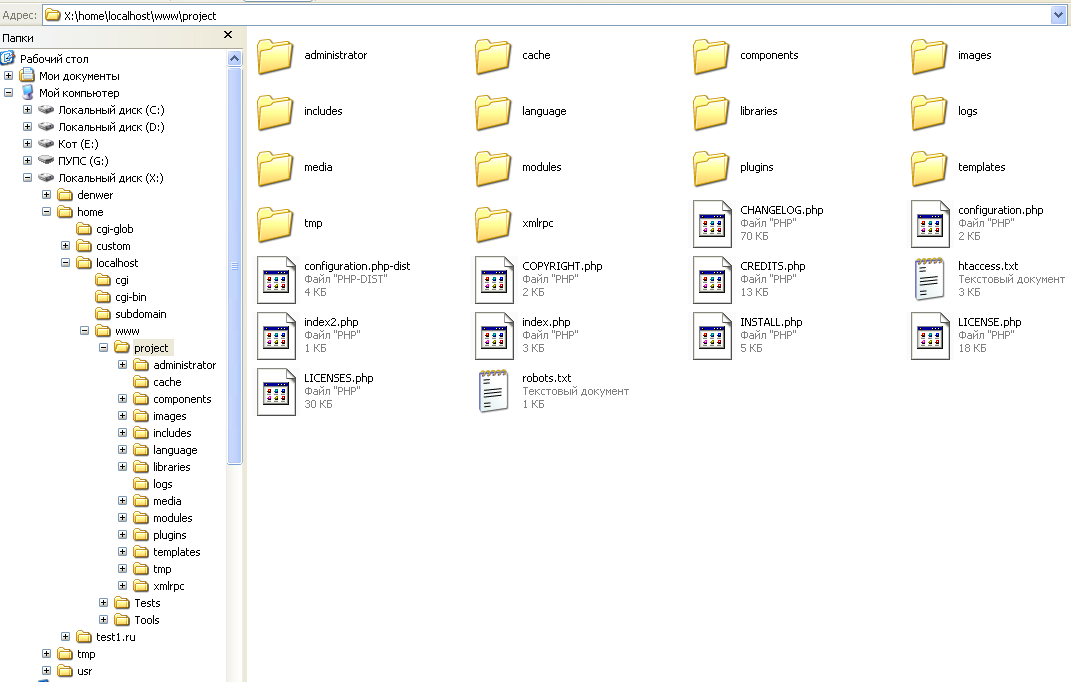Click the robots.txt notepad icon
The width and height of the screenshot is (1071, 682).
[493, 391]
